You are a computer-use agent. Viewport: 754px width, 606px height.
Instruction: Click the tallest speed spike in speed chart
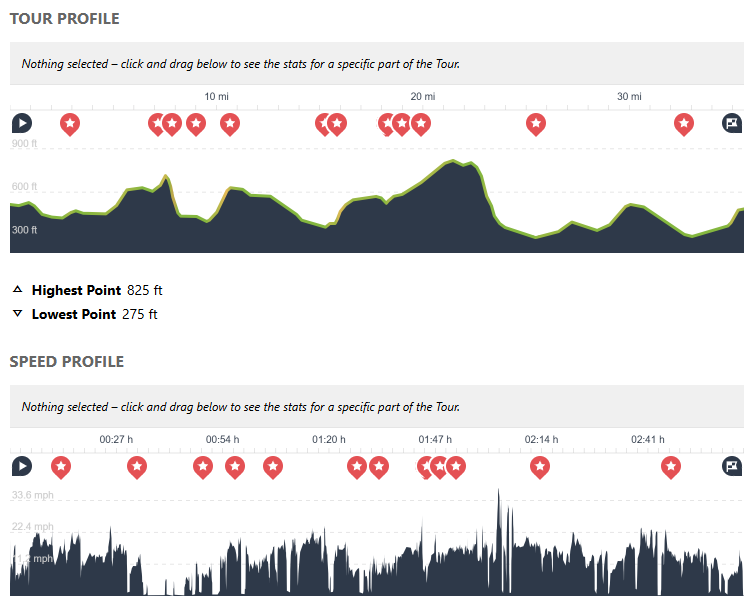pyautogui.click(x=499, y=492)
